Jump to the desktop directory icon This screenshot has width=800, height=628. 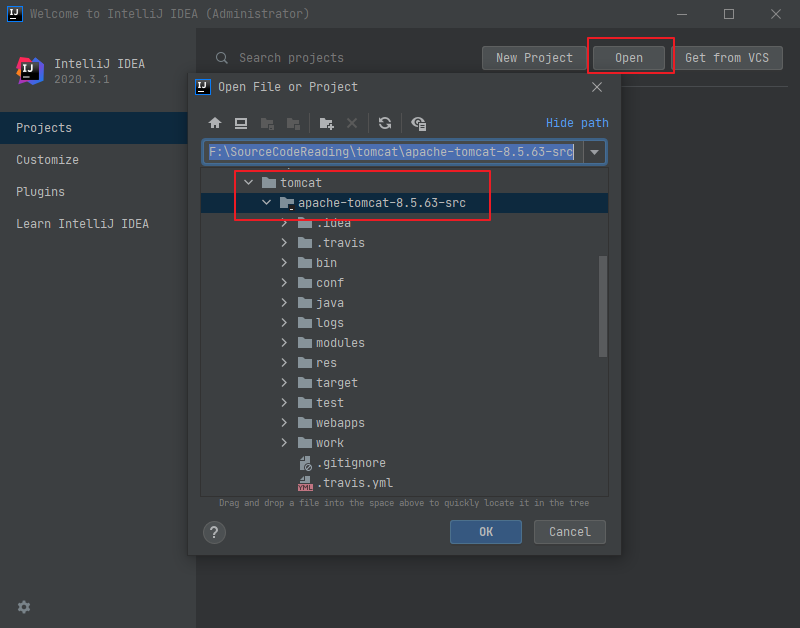pos(241,123)
